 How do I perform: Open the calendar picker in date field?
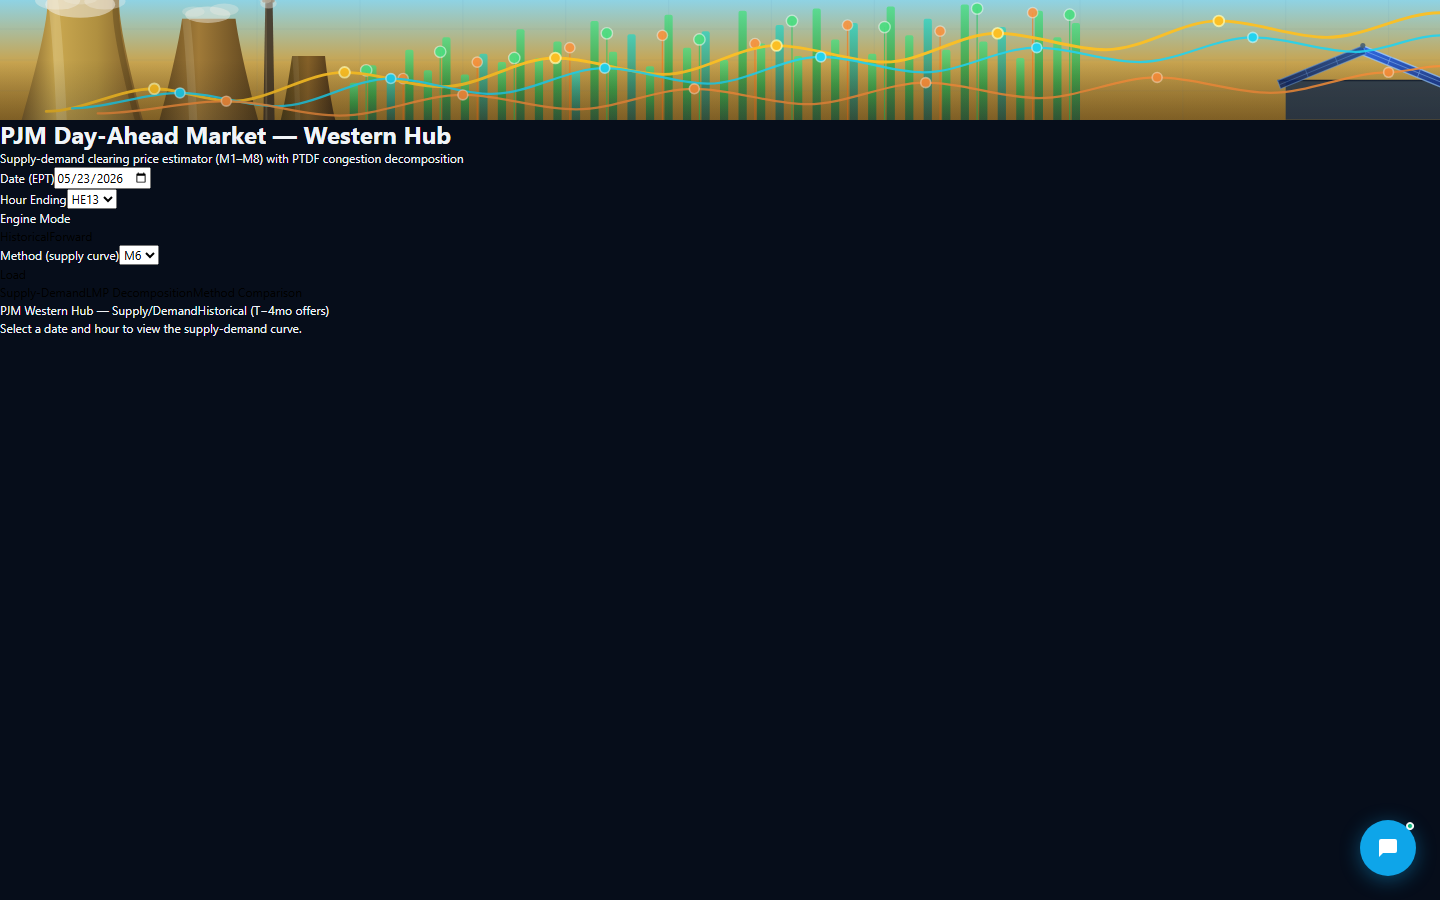pyautogui.click(x=141, y=178)
